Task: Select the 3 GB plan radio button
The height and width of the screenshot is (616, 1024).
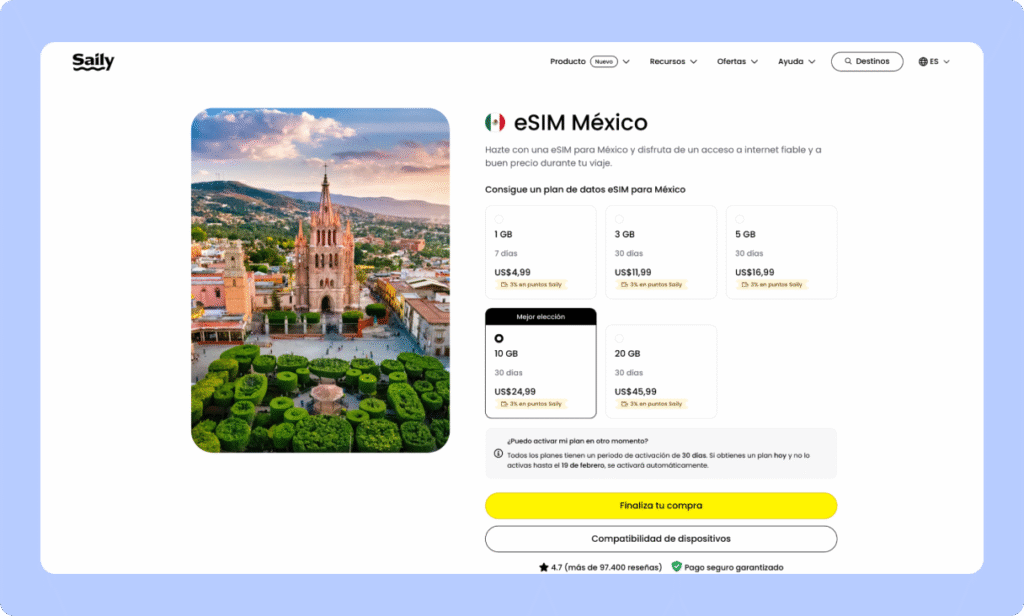Action: [619, 219]
